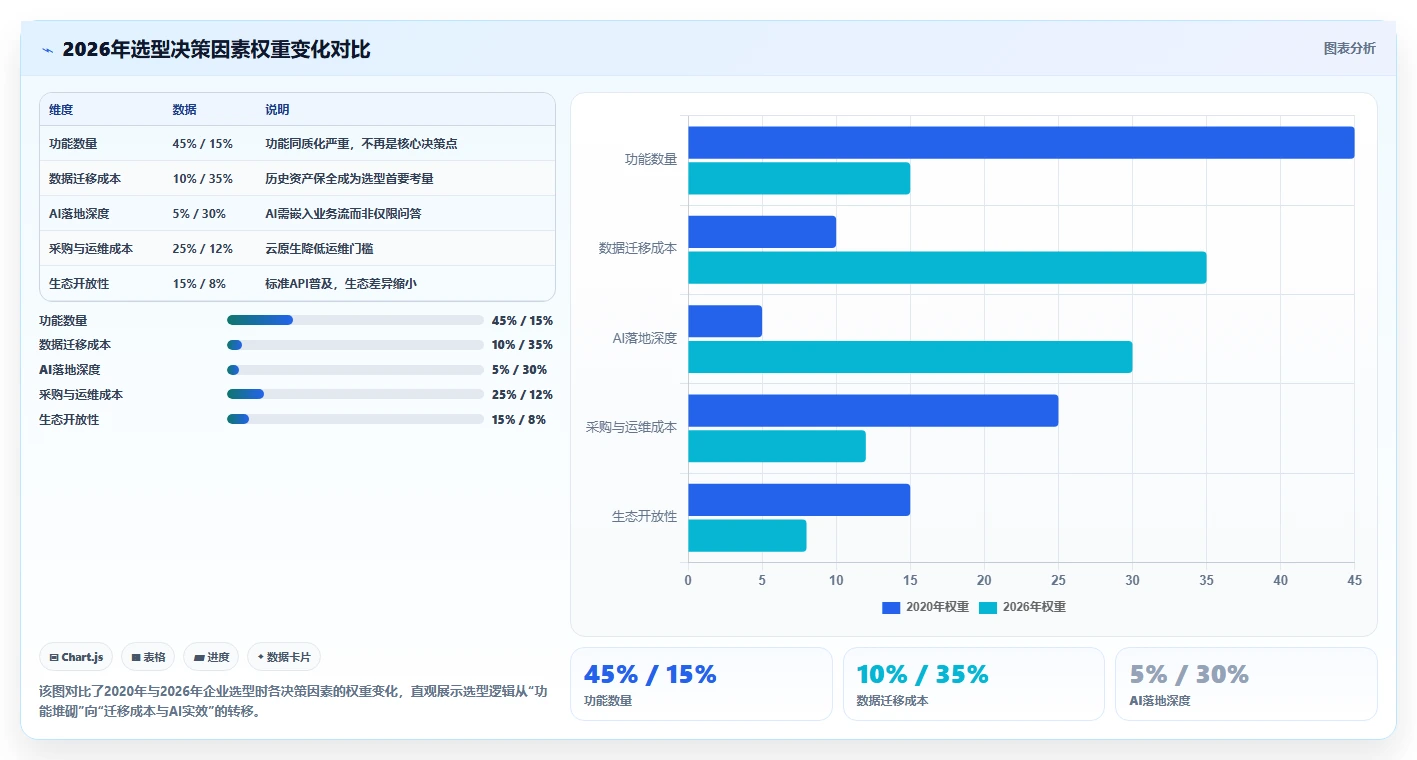Screen dimensions: 1417x760
Task: Click table cell 历史资产保全成为选型首要考量
Action: point(349,179)
